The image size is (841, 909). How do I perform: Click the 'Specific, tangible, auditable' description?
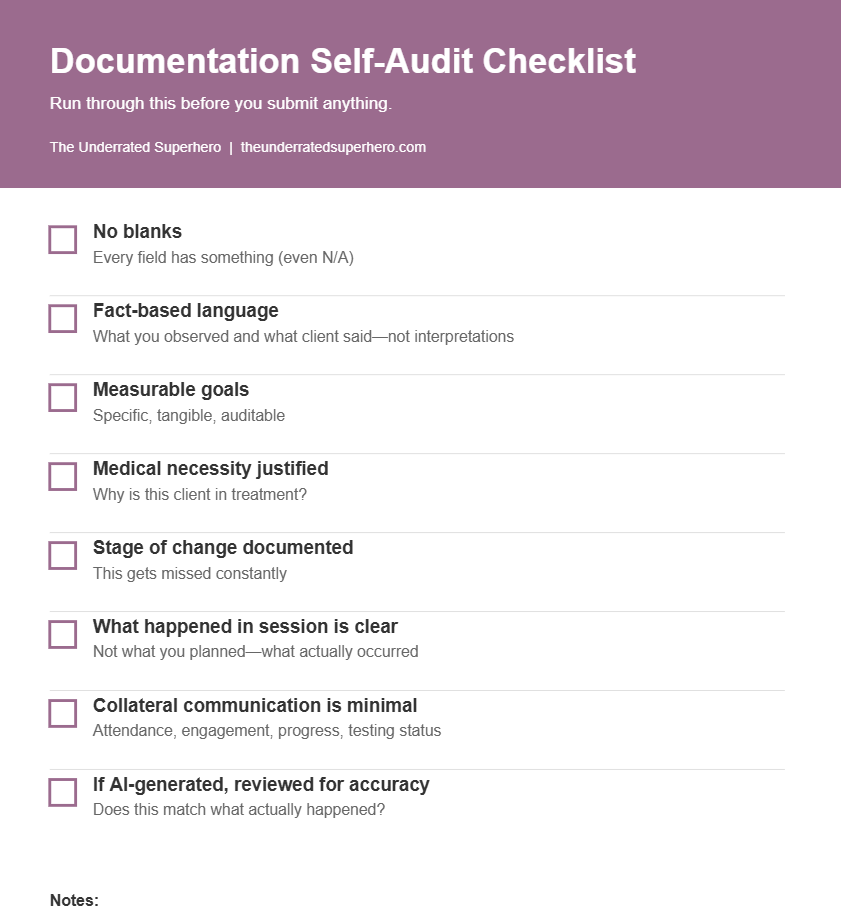(189, 416)
